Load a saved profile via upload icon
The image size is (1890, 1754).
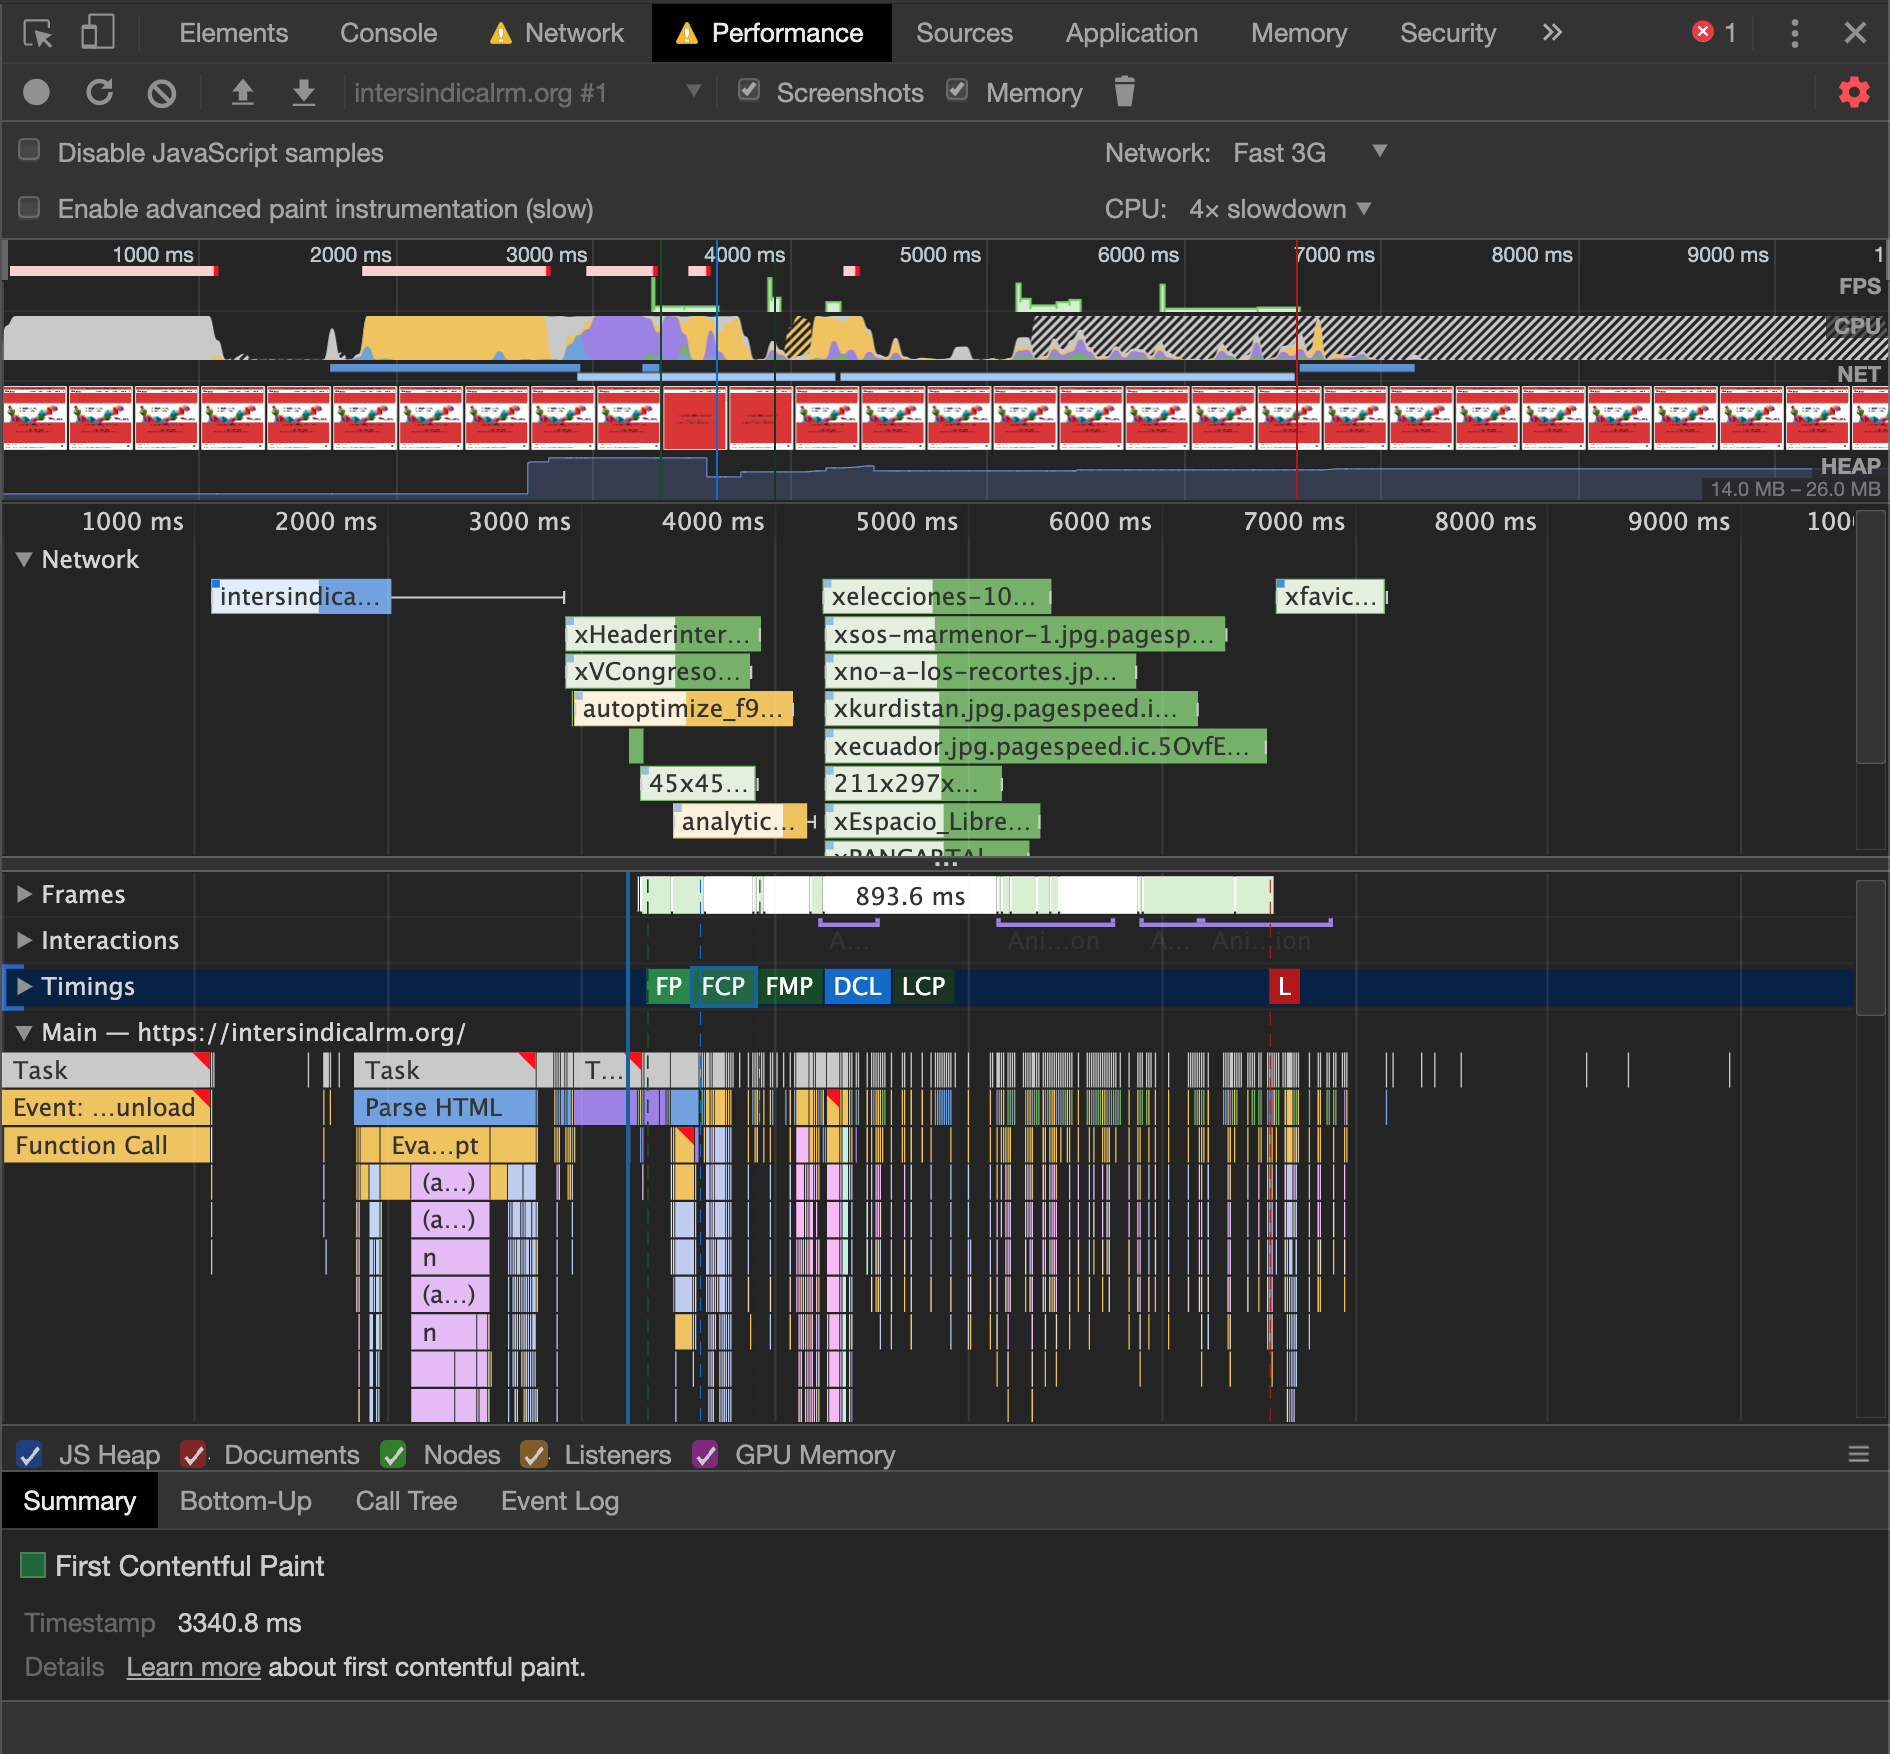coord(243,92)
